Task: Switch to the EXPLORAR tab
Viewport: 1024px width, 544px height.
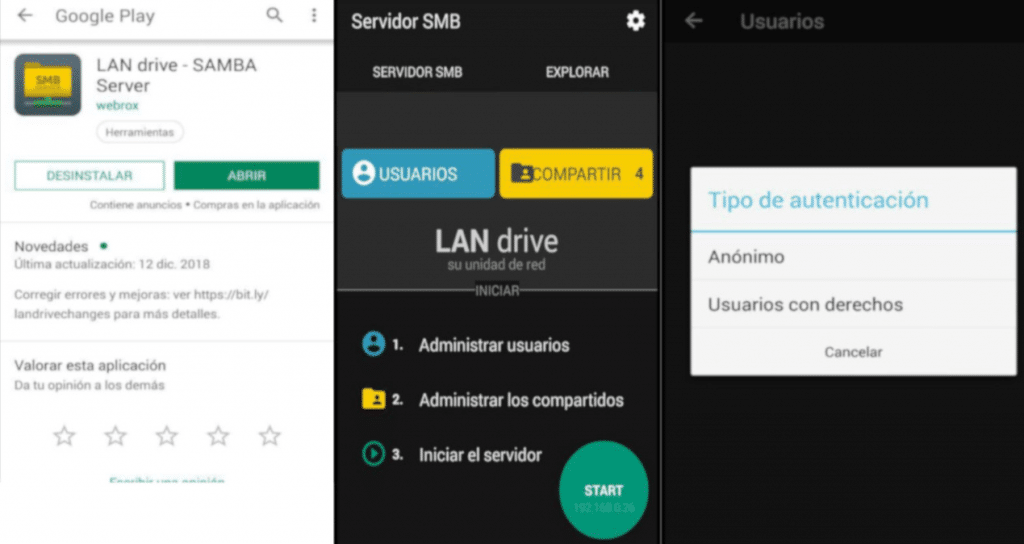Action: [577, 72]
